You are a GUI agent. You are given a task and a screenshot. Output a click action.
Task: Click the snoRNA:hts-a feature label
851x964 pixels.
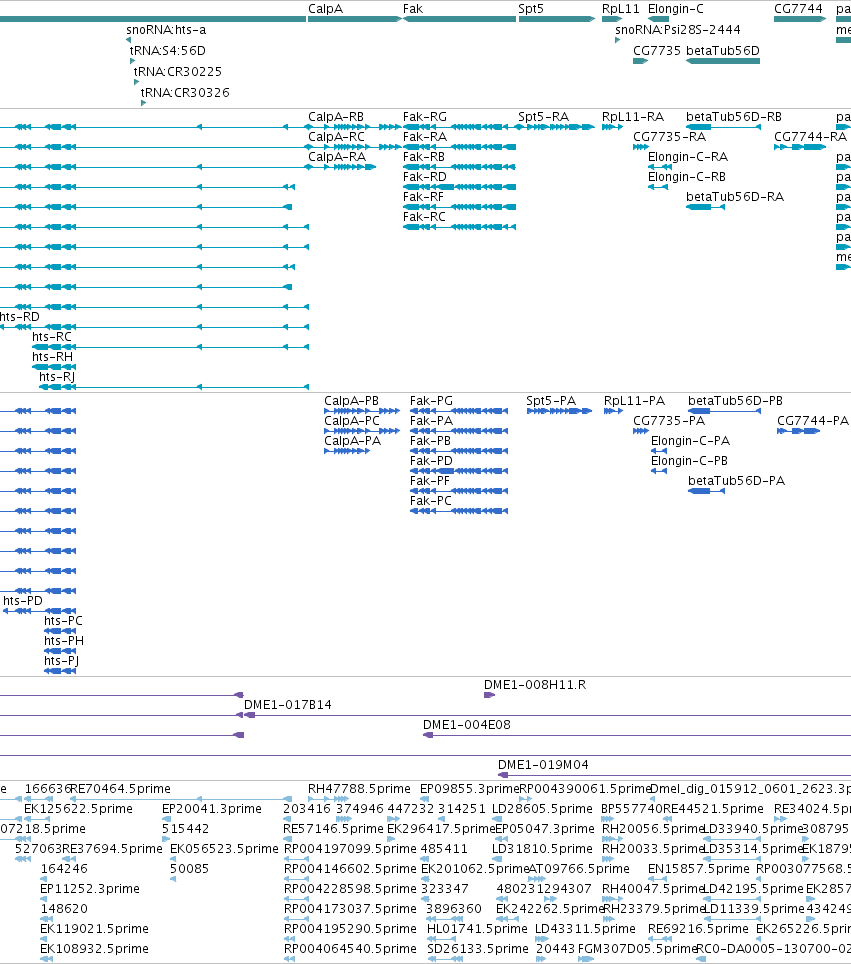coord(166,30)
